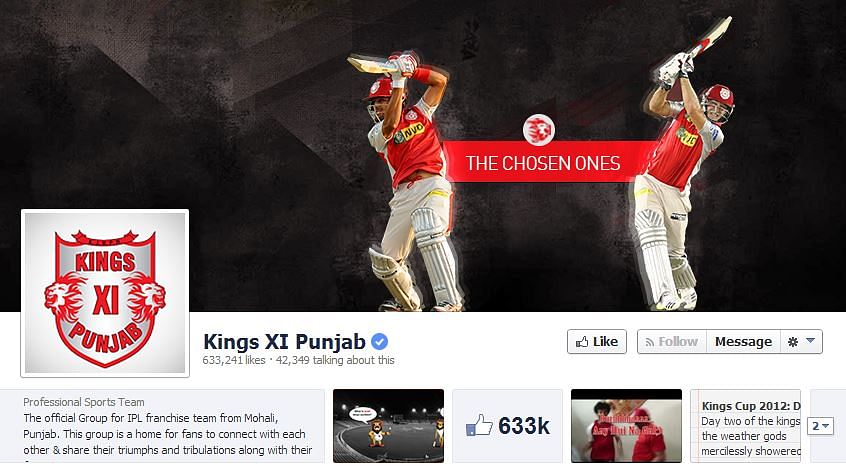Open the gear settings dropdown
The height and width of the screenshot is (466, 846).
coord(801,341)
